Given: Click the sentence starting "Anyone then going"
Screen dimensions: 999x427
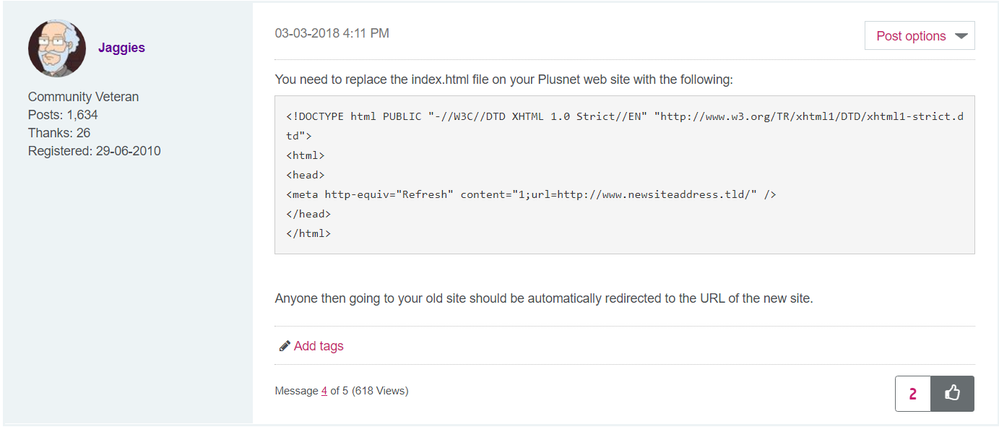Looking at the screenshot, I should point(543,298).
